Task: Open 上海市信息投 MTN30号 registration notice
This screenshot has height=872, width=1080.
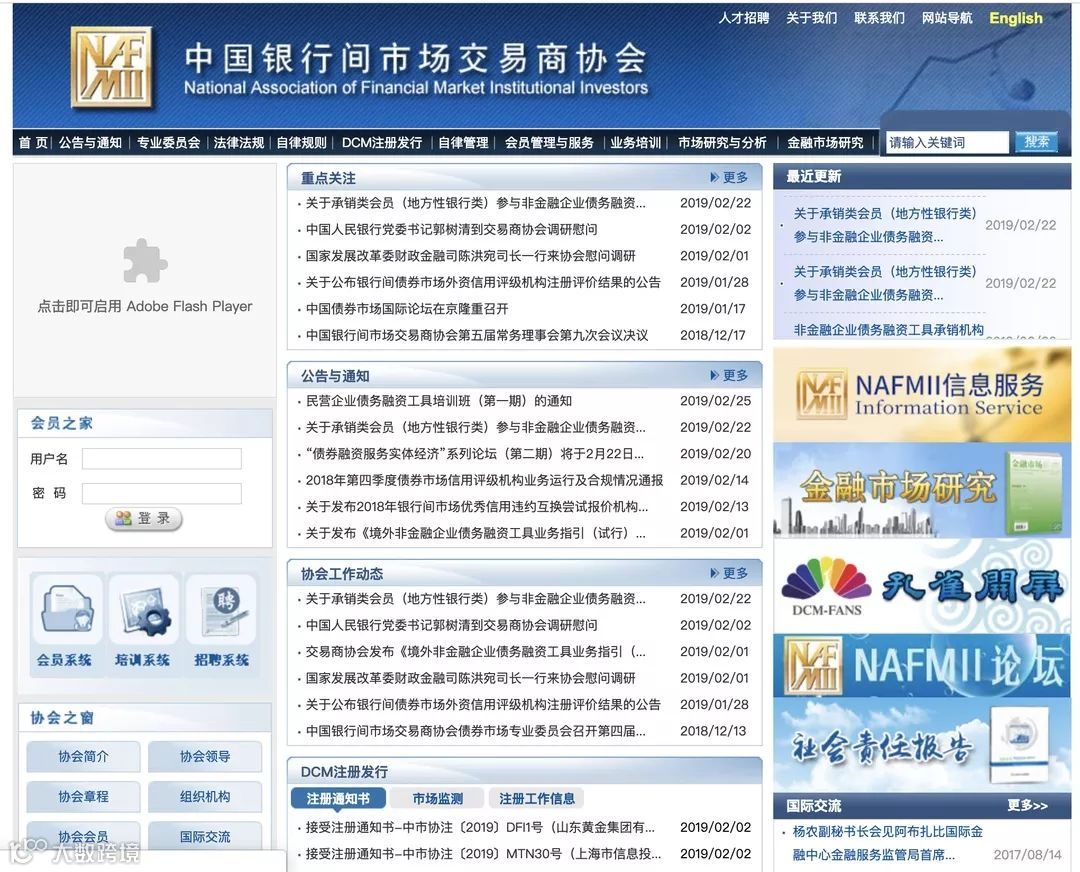Action: pyautogui.click(x=483, y=854)
